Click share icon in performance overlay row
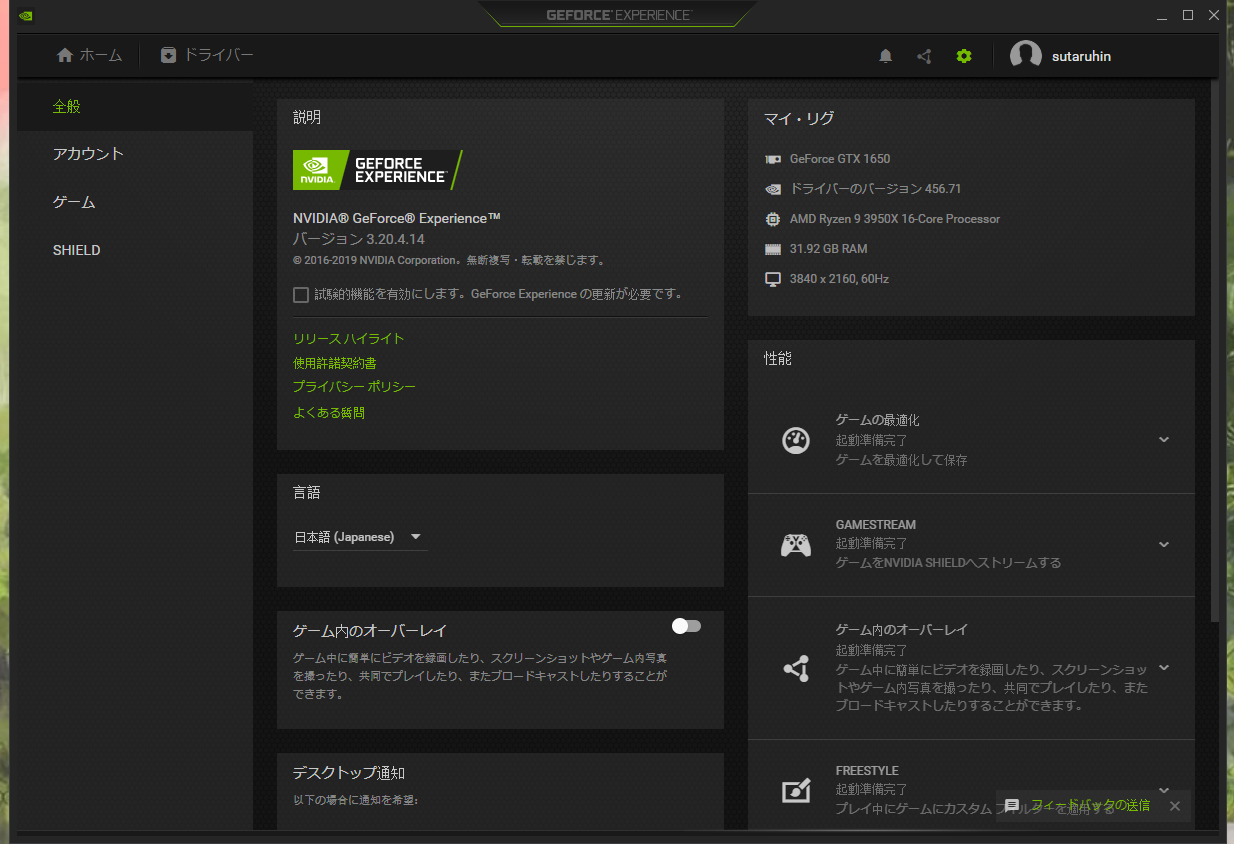This screenshot has width=1234, height=844. pos(796,668)
